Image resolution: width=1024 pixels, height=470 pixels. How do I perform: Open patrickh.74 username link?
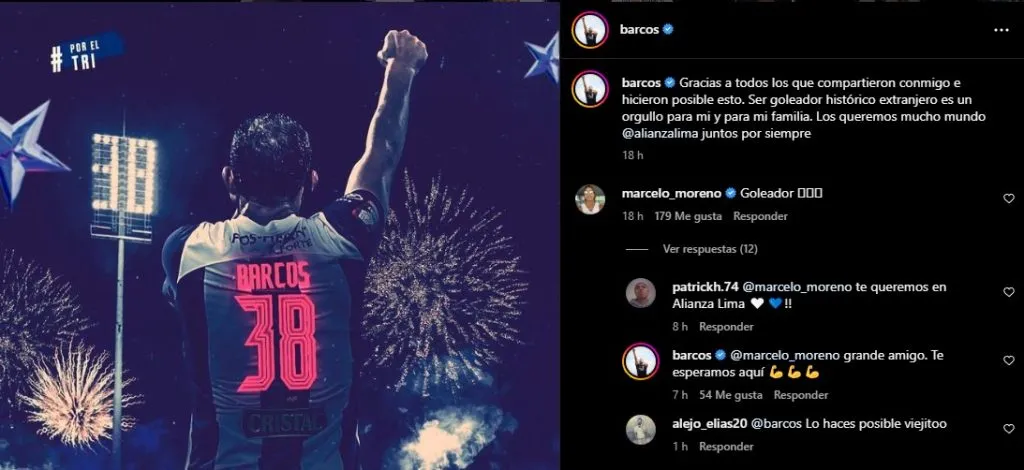pos(687,286)
